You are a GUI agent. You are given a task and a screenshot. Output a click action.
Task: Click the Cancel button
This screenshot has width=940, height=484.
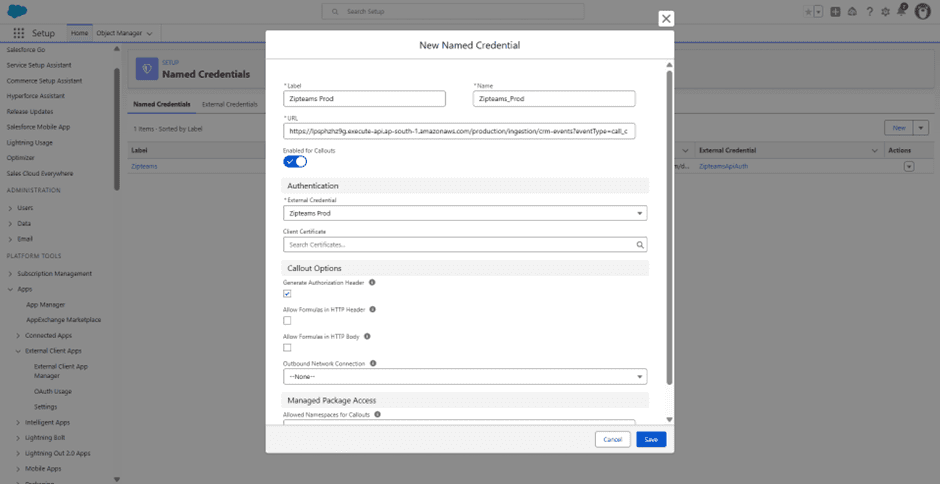(613, 440)
